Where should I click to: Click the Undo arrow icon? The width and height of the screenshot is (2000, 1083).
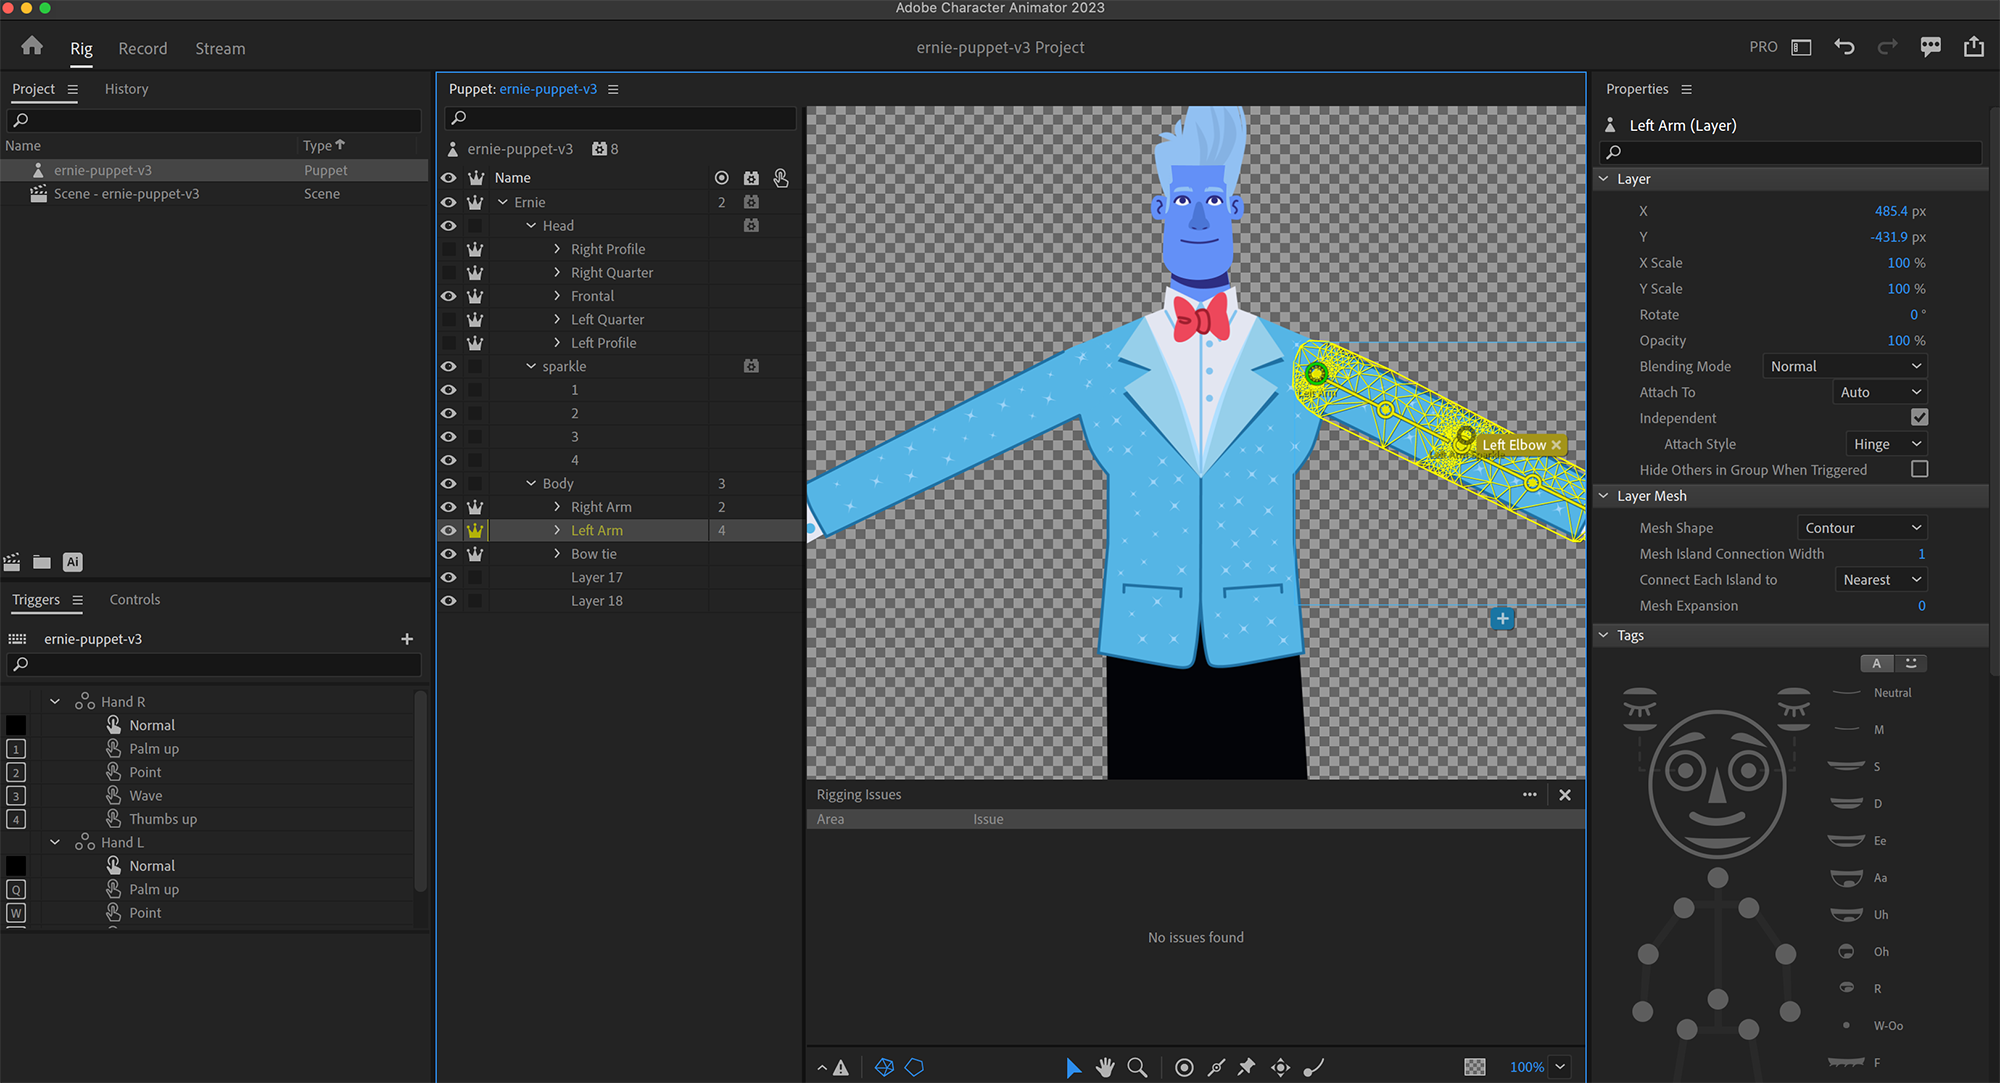pyautogui.click(x=1845, y=47)
